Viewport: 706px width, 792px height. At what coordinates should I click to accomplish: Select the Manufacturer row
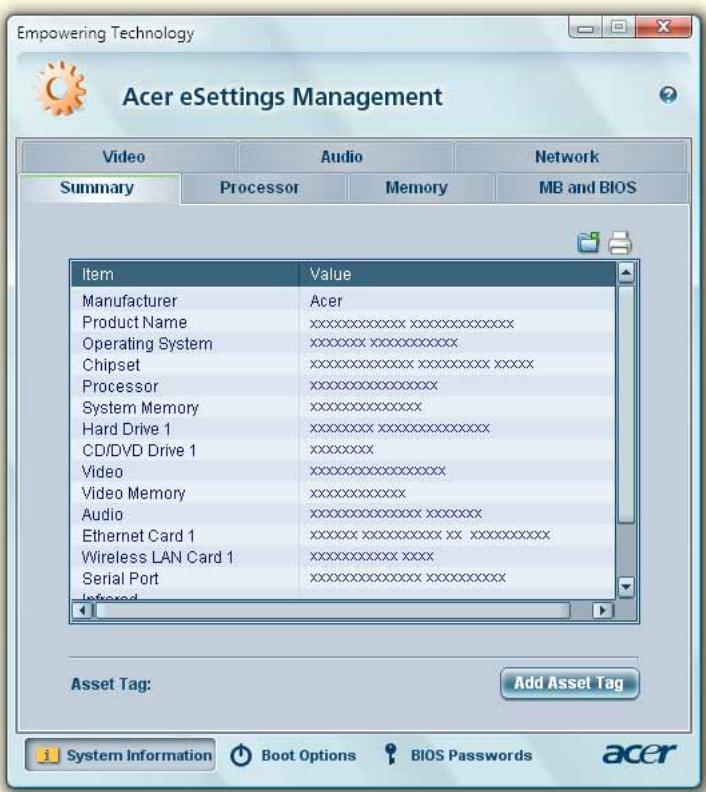(343, 301)
